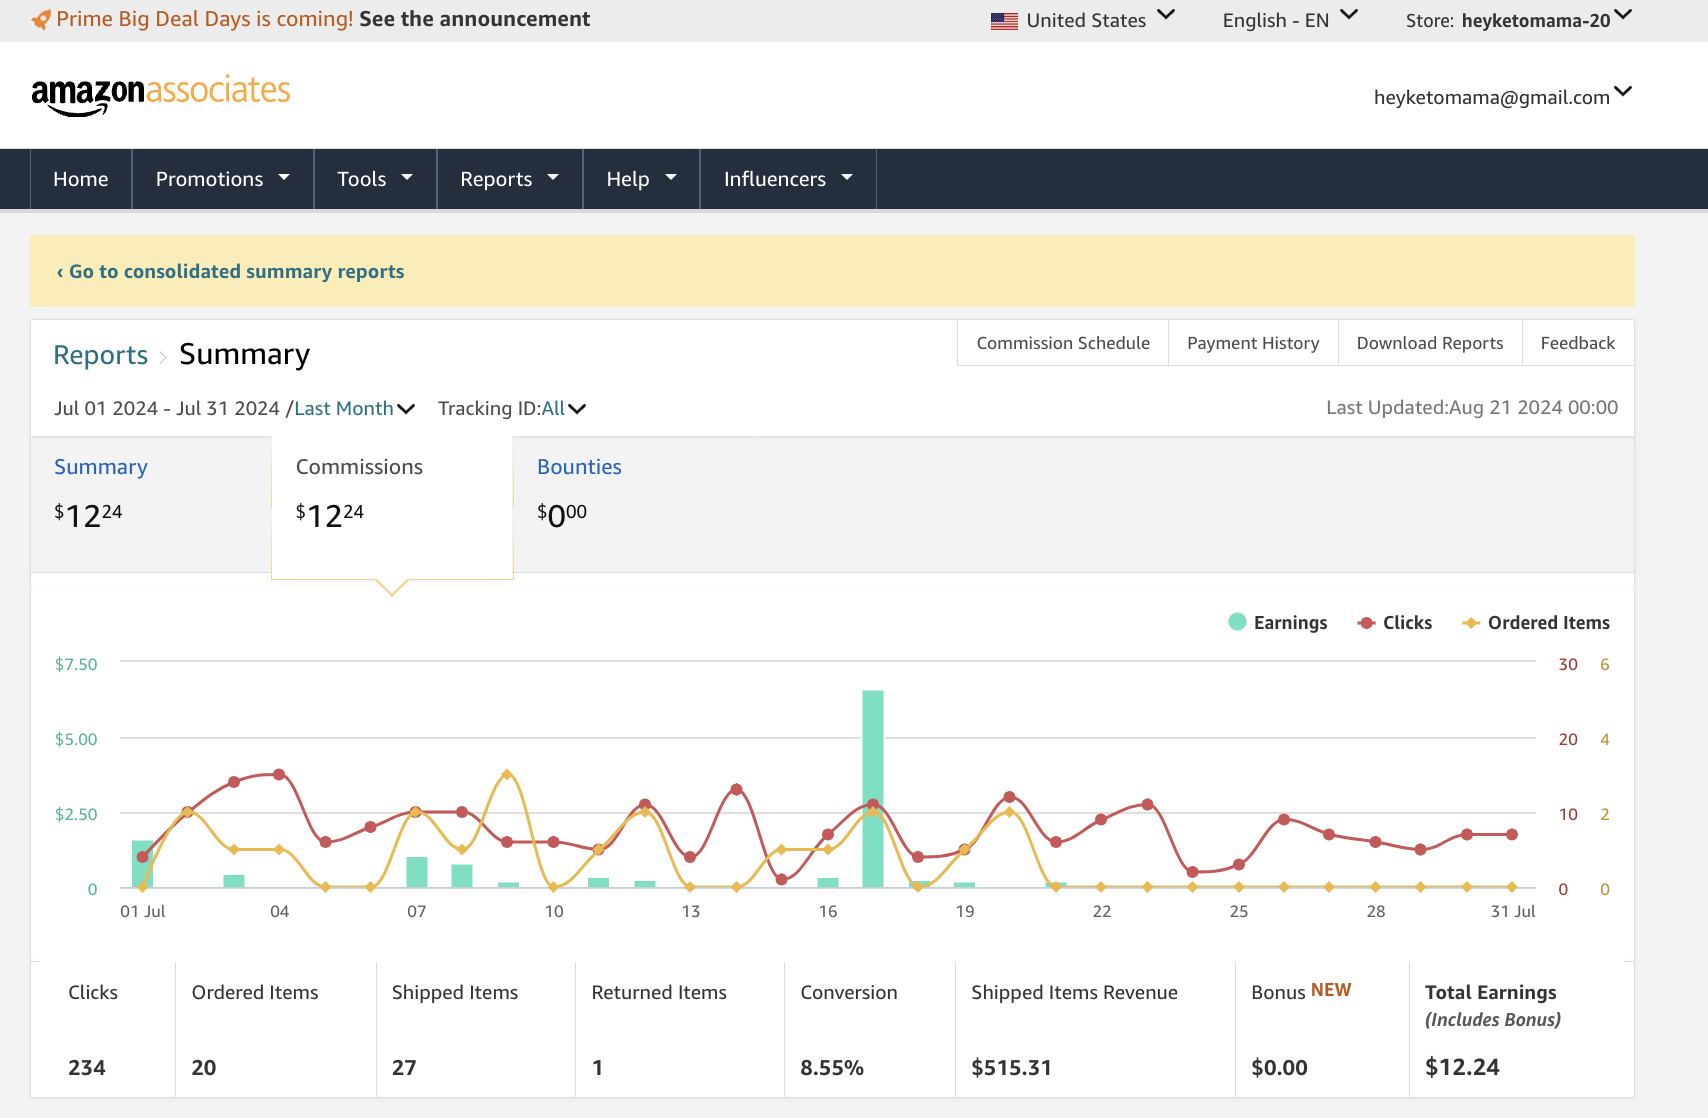This screenshot has height=1118, width=1708.
Task: Click the Clicks data point at 04 Jul
Action: click(x=279, y=774)
